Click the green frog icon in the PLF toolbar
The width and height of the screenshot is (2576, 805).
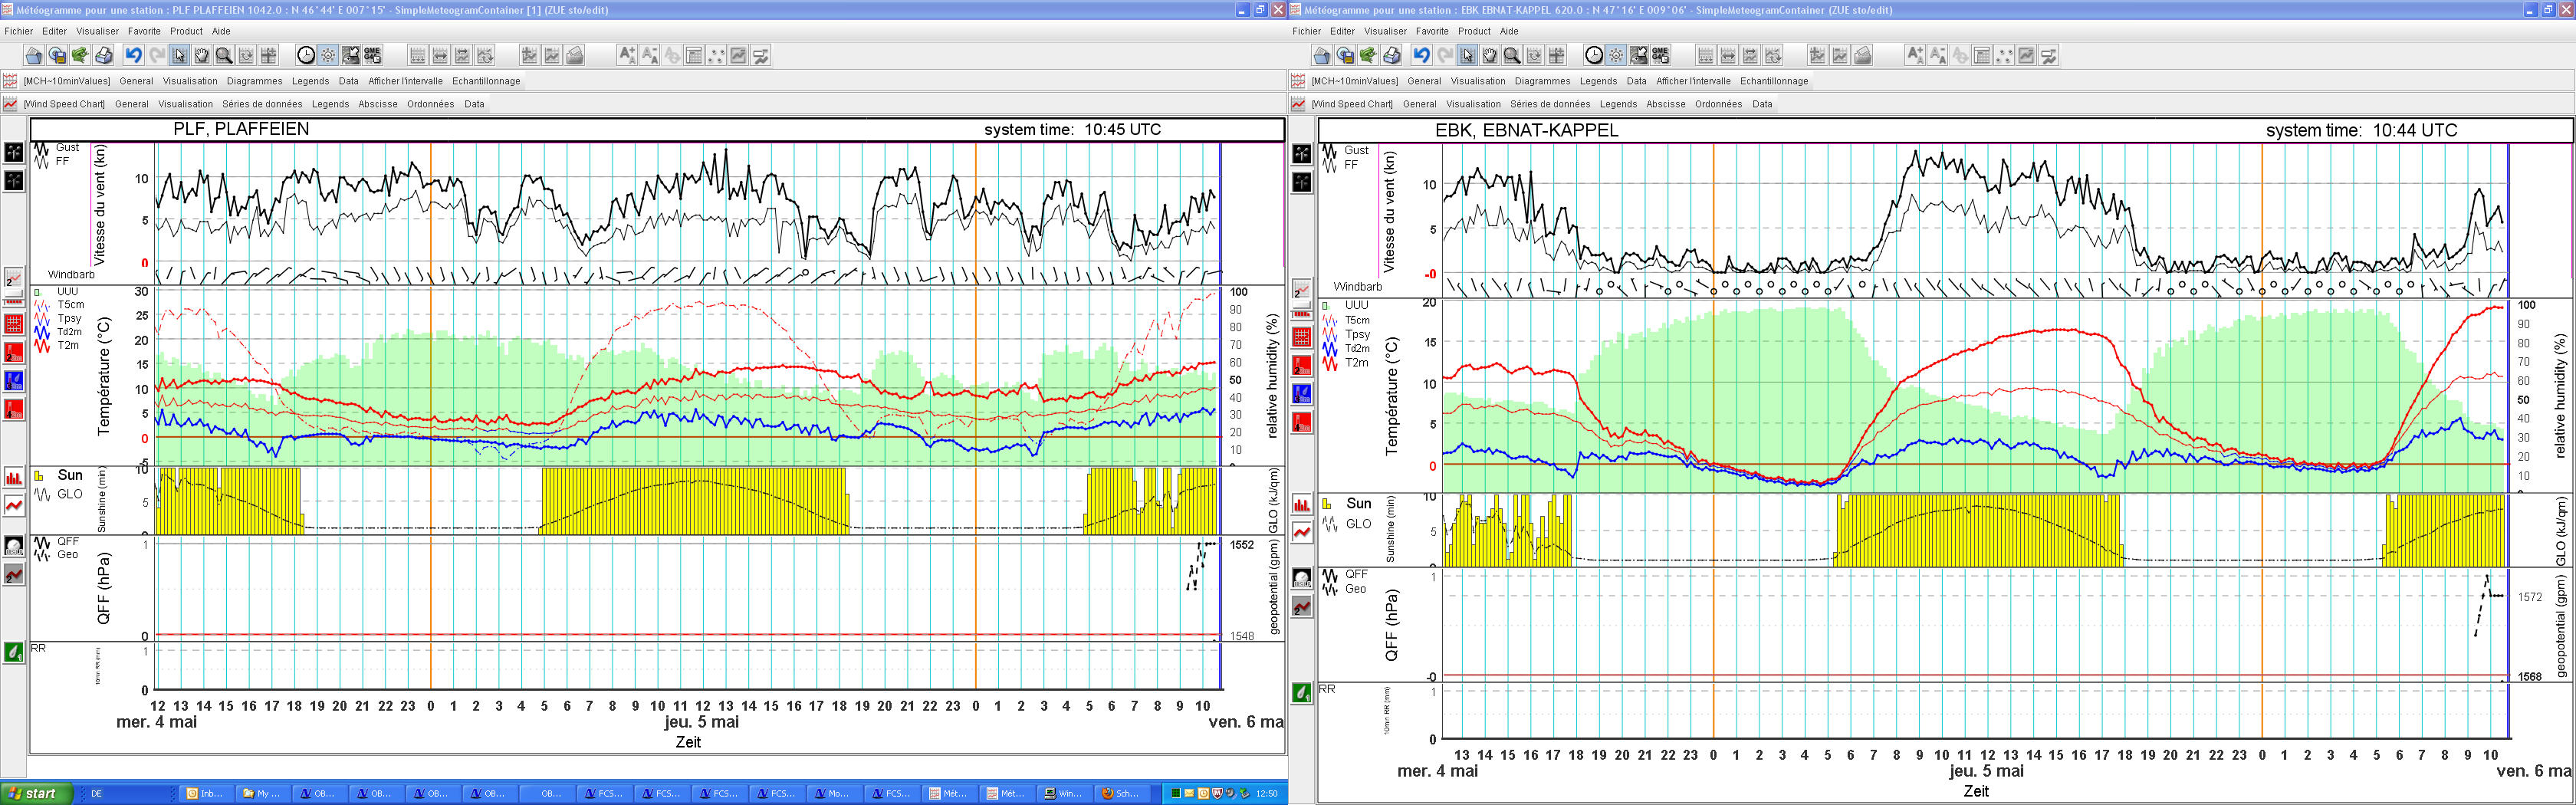tap(80, 56)
